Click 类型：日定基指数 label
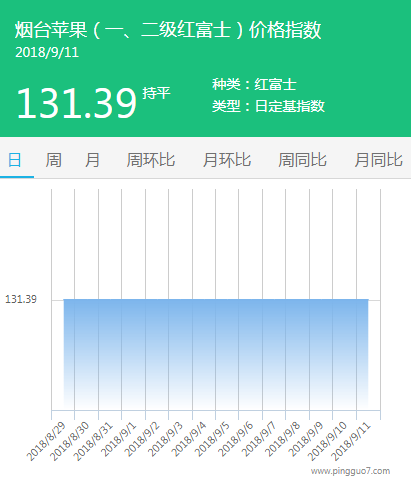The width and height of the screenshot is (411, 479). (x=268, y=106)
